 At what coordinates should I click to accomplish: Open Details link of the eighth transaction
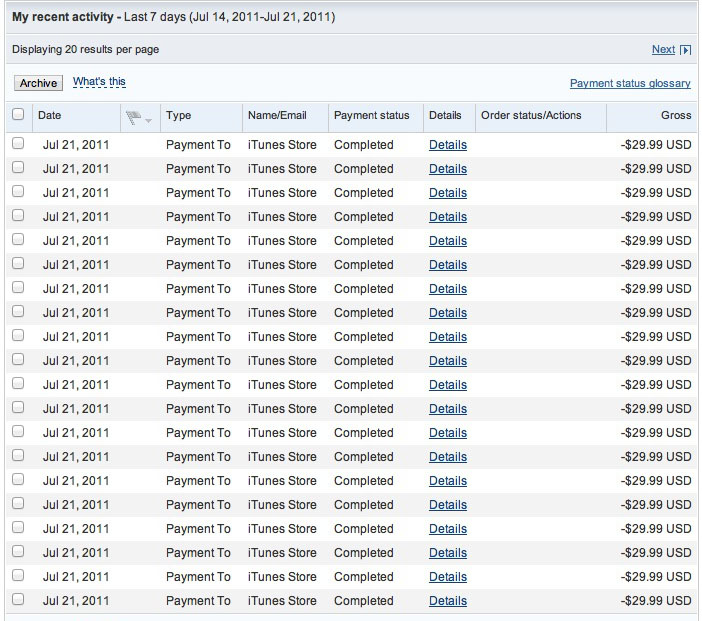point(448,313)
